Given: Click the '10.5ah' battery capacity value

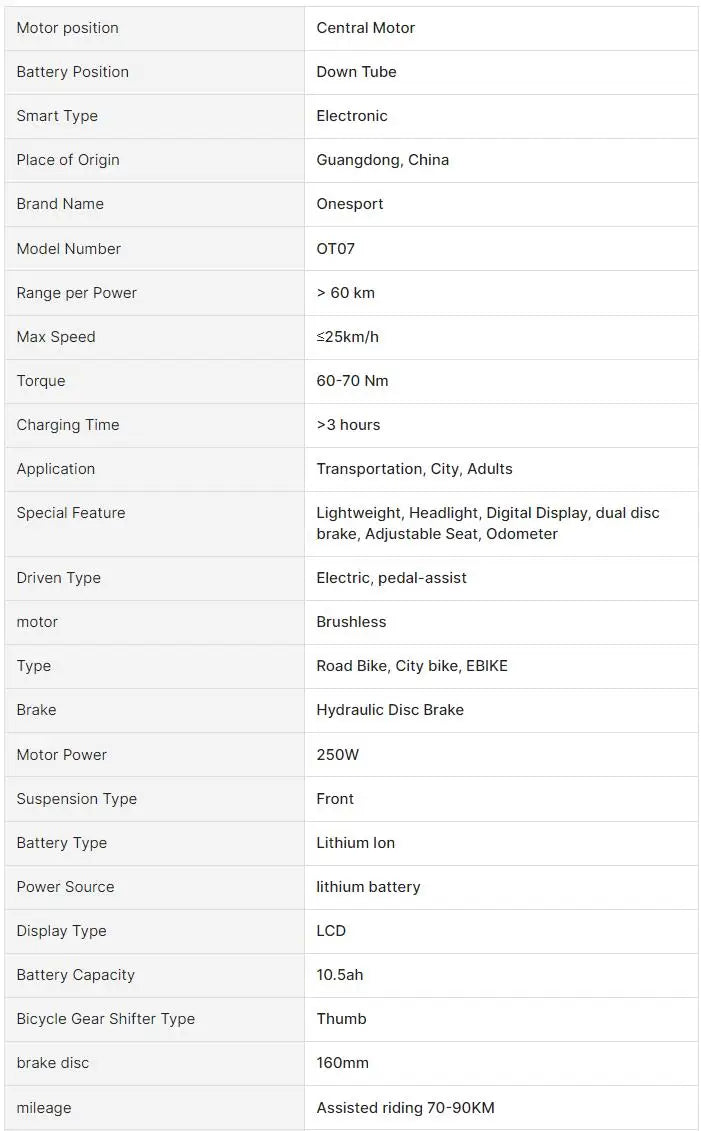Looking at the screenshot, I should point(340,975).
